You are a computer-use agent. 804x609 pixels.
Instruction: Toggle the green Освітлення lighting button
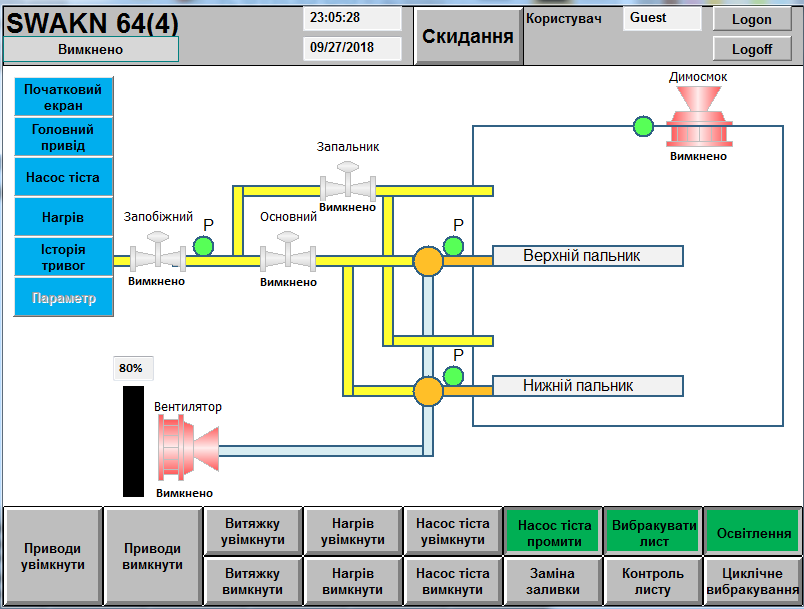click(x=753, y=532)
